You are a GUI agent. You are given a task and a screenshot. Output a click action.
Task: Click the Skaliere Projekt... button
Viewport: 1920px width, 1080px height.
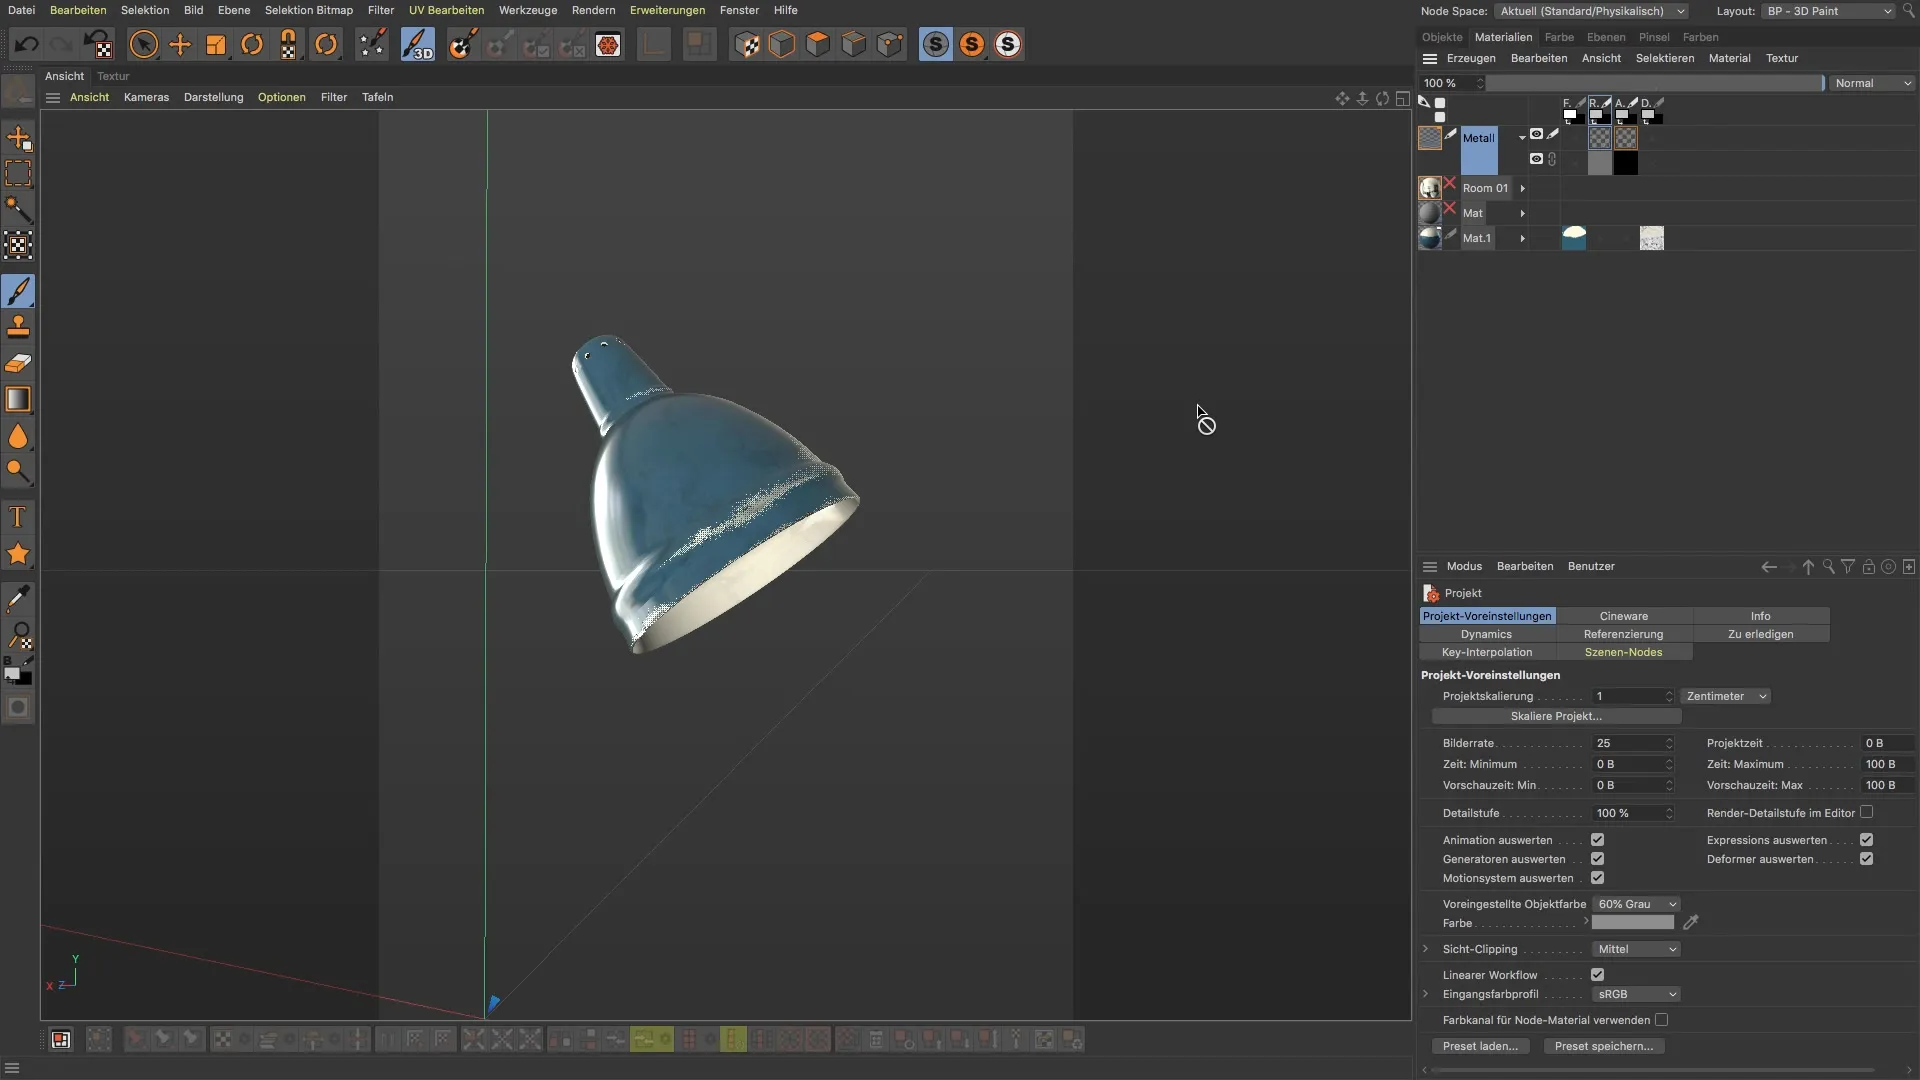click(1556, 716)
